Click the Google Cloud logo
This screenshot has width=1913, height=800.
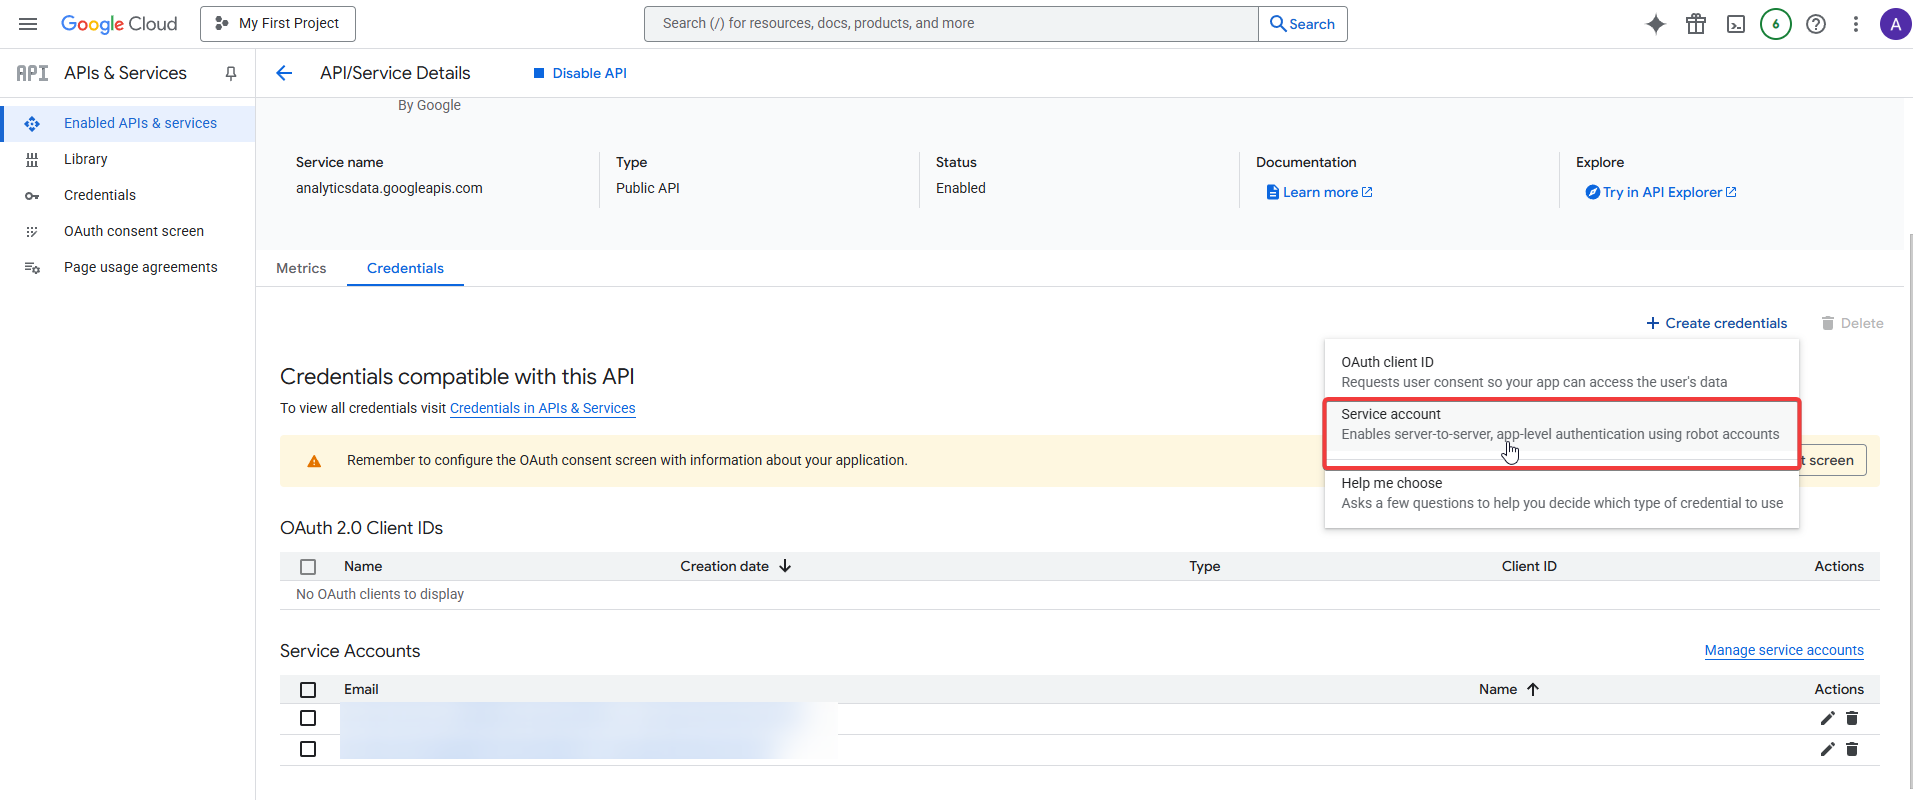(x=119, y=24)
